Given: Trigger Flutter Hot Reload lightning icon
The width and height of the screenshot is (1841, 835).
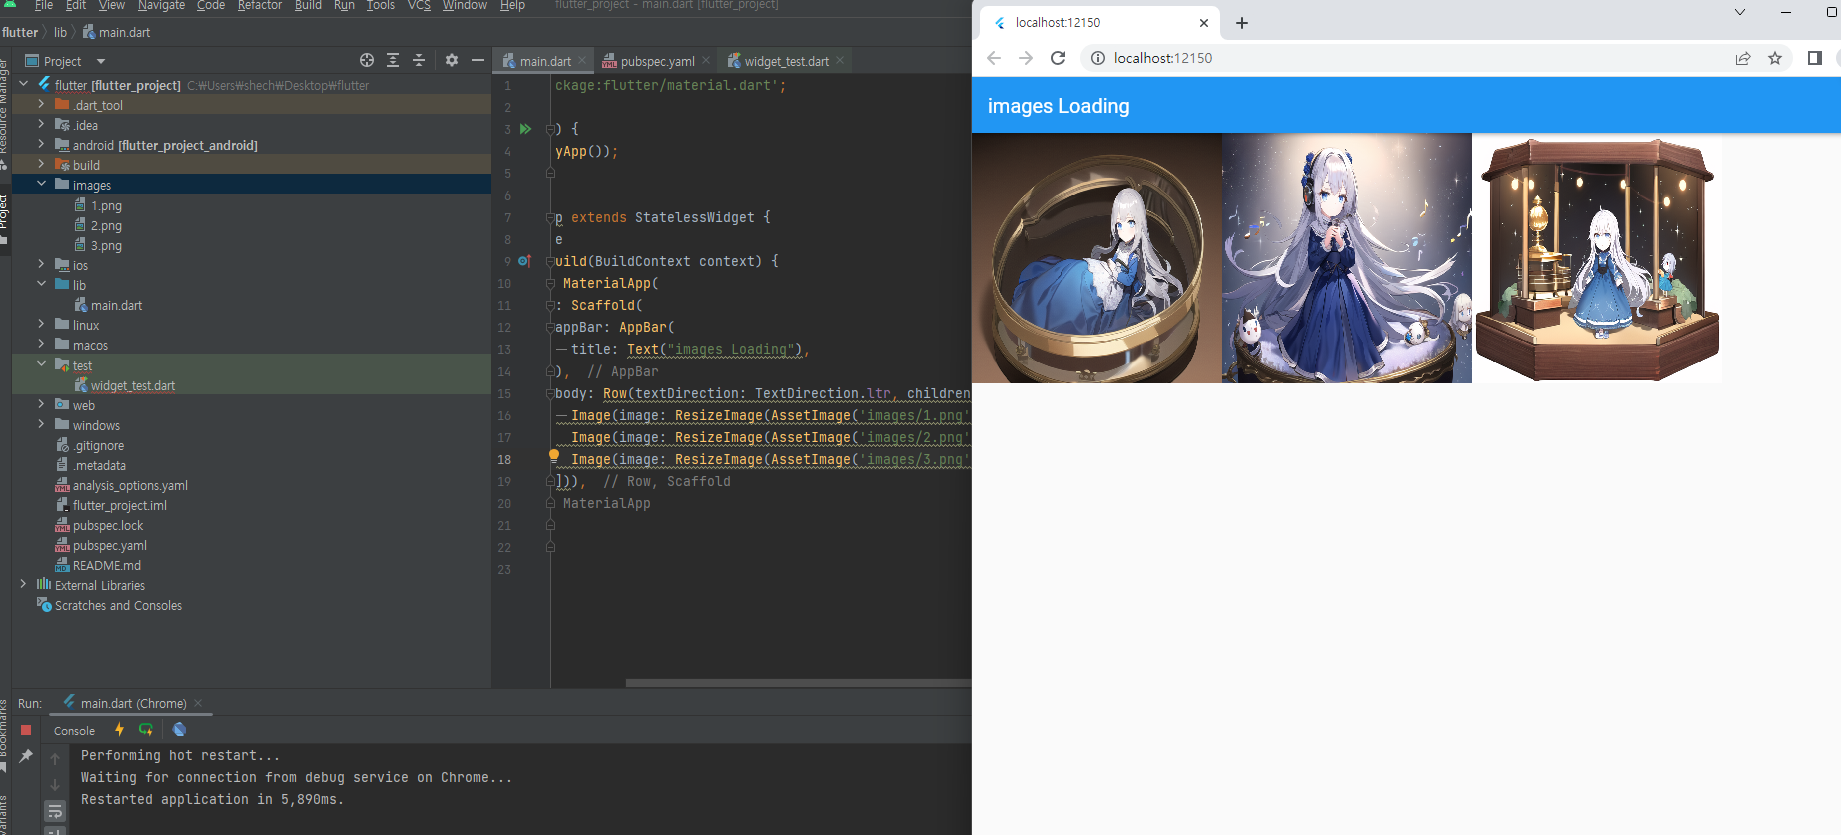Looking at the screenshot, I should tap(120, 730).
